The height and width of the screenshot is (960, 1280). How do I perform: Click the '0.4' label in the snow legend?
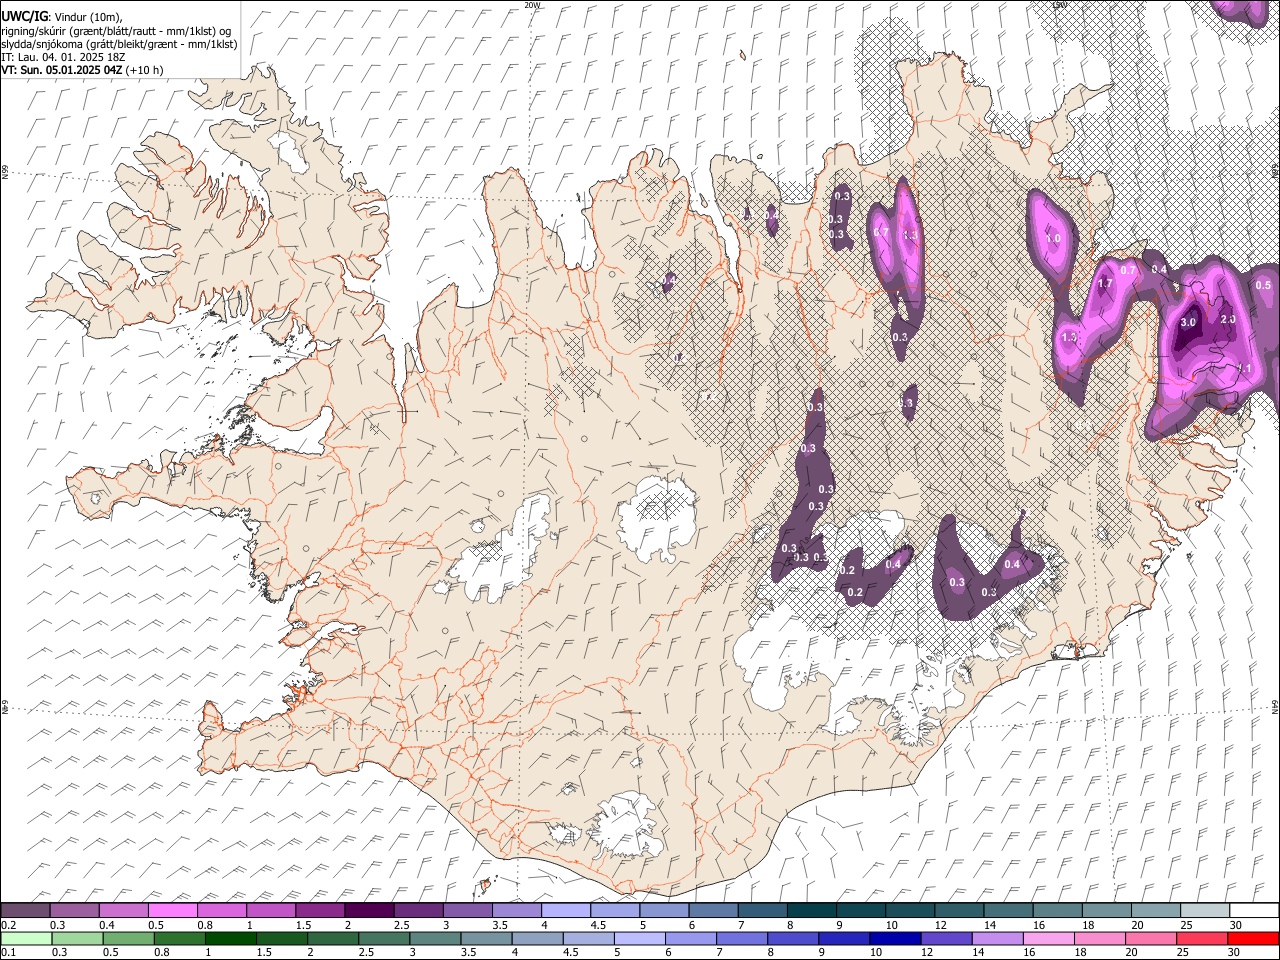(x=107, y=925)
